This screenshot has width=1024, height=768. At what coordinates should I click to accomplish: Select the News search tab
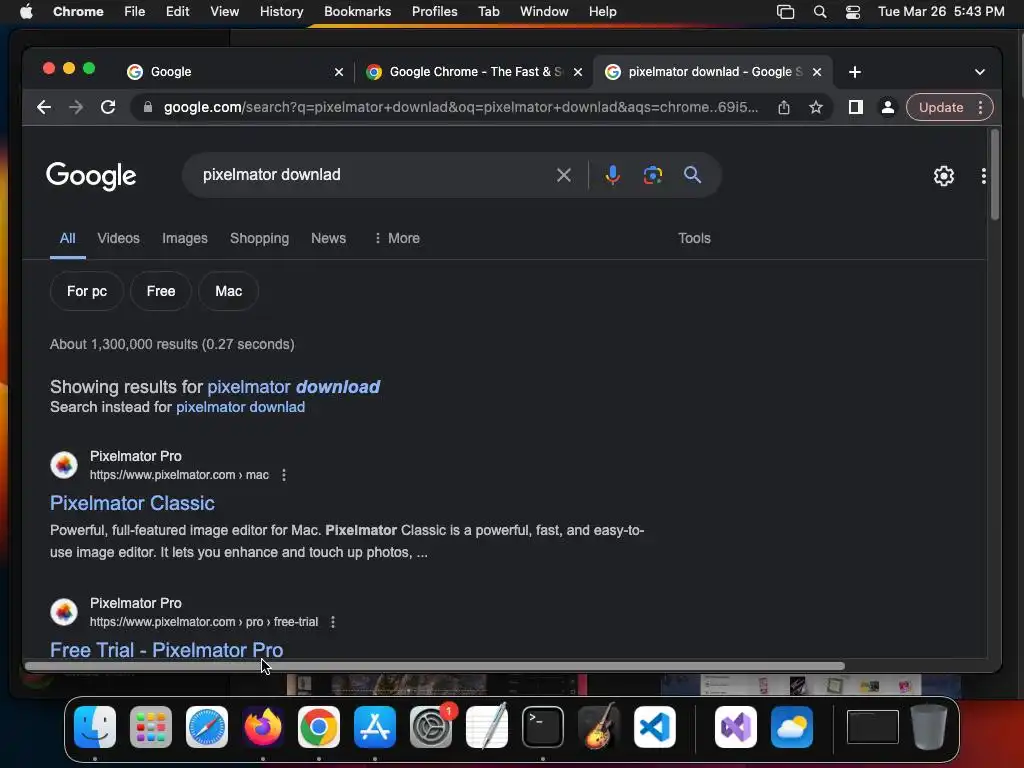328,238
